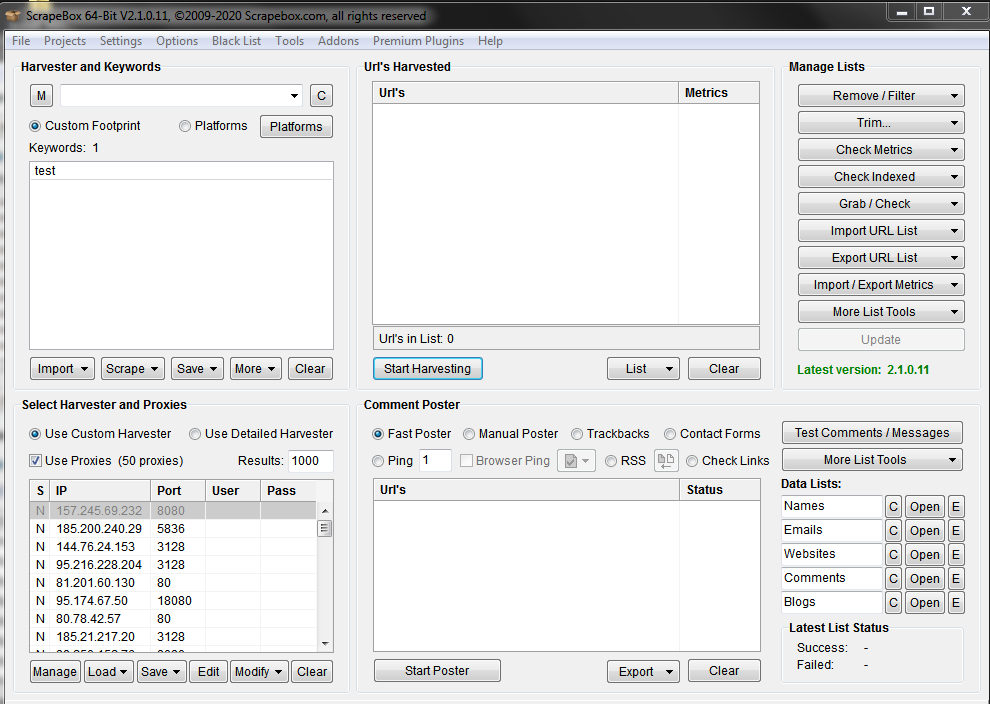Click C button next to Emails list
The width and height of the screenshot is (990, 704).
(x=893, y=531)
